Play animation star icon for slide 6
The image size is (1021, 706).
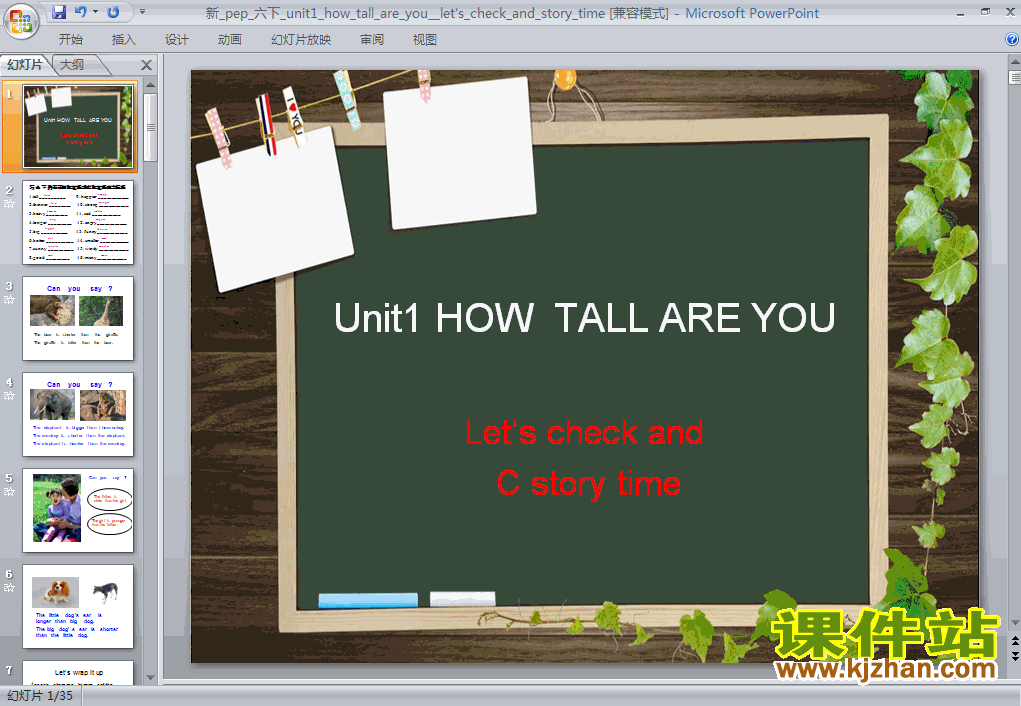pyautogui.click(x=9, y=588)
